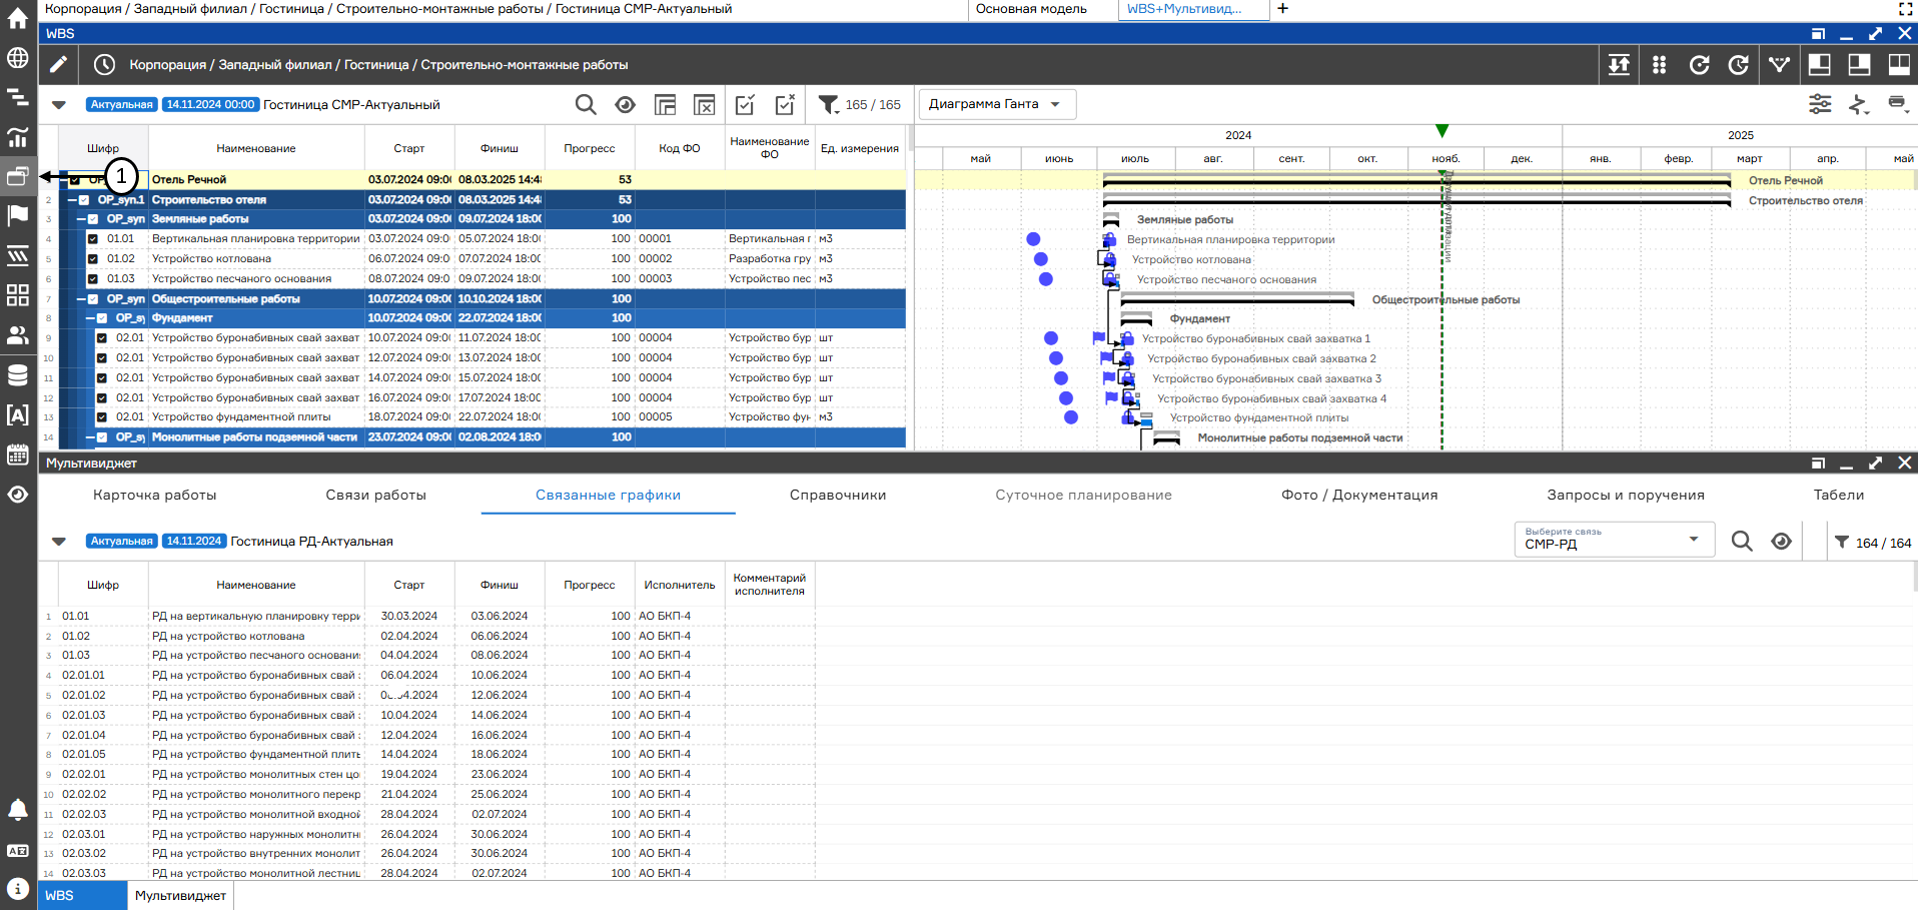The height and width of the screenshot is (910, 1918).
Task: Click the pencil edit icon in WBS toolbar
Action: [59, 65]
